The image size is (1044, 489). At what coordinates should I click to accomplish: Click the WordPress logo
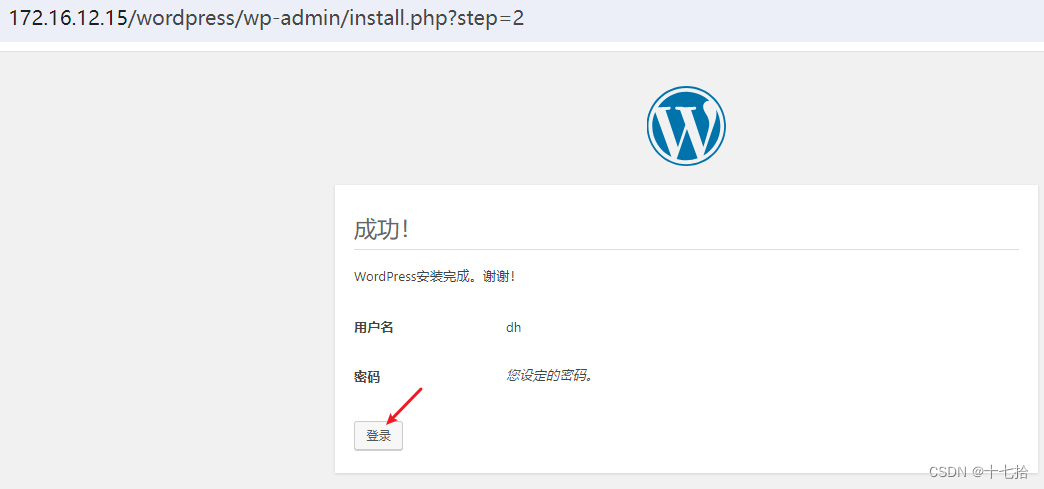tap(686, 125)
